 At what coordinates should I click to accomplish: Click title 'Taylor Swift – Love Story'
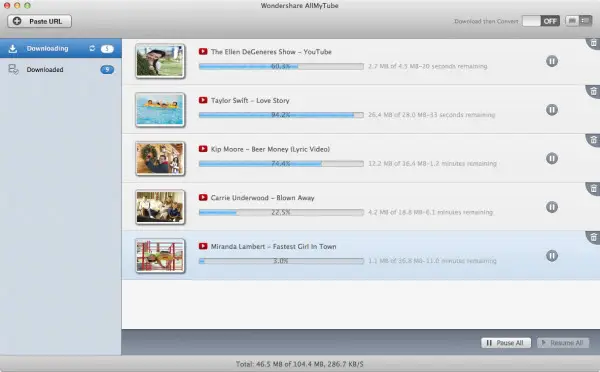250,100
